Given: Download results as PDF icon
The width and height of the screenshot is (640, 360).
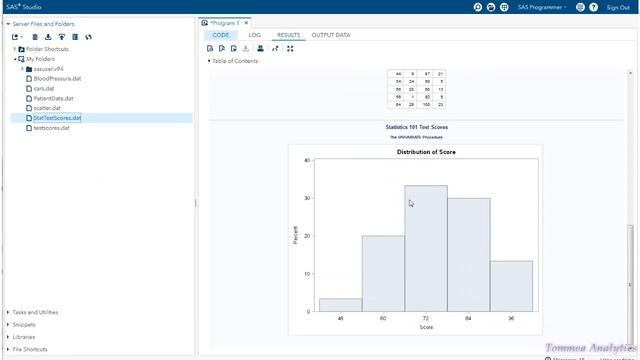Looking at the screenshot, I should 222,49.
